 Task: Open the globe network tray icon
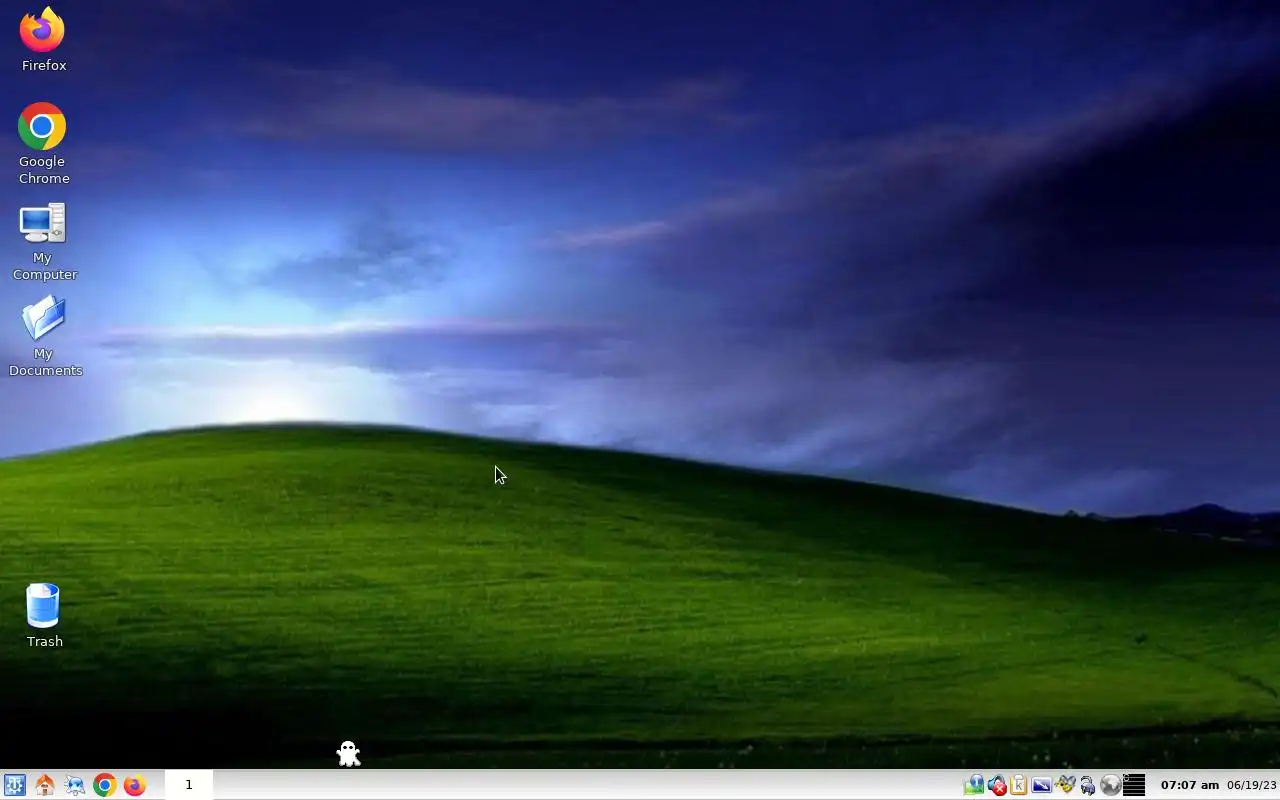1110,785
